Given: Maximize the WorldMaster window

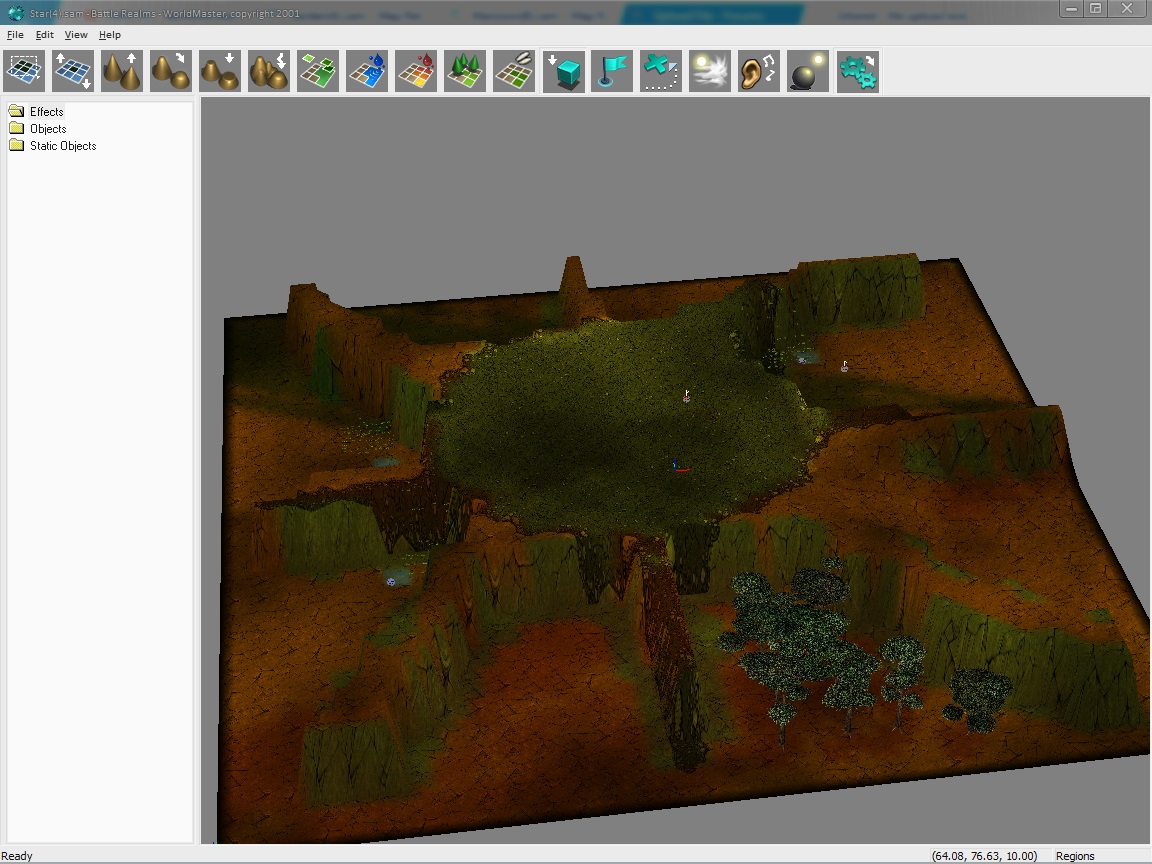Looking at the screenshot, I should pos(1095,9).
